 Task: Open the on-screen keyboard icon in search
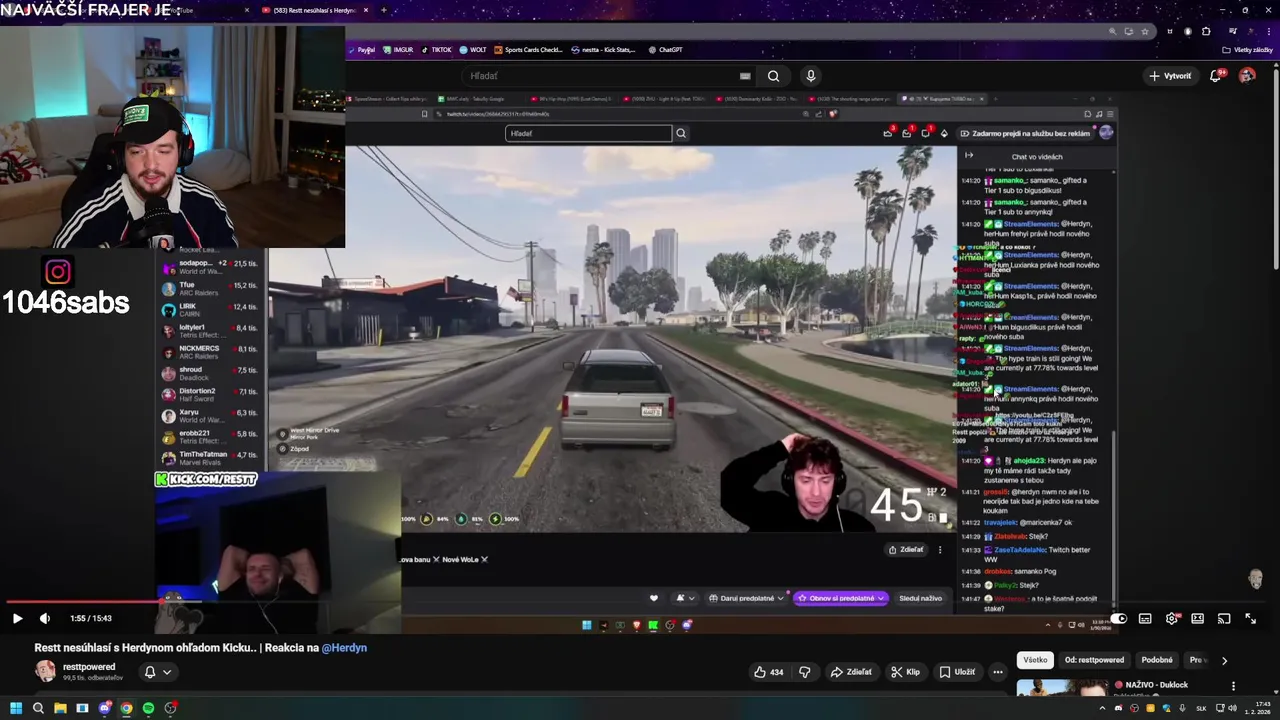coord(745,76)
